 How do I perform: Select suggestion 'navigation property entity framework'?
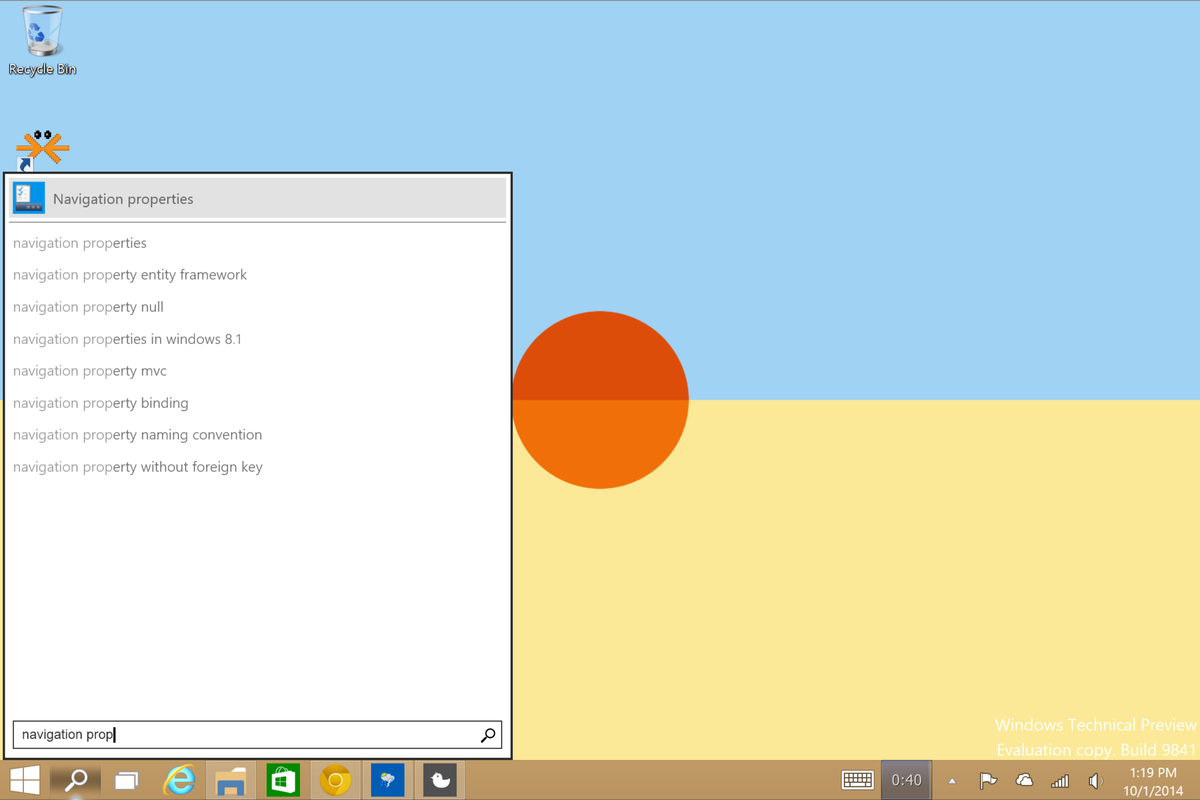point(129,274)
